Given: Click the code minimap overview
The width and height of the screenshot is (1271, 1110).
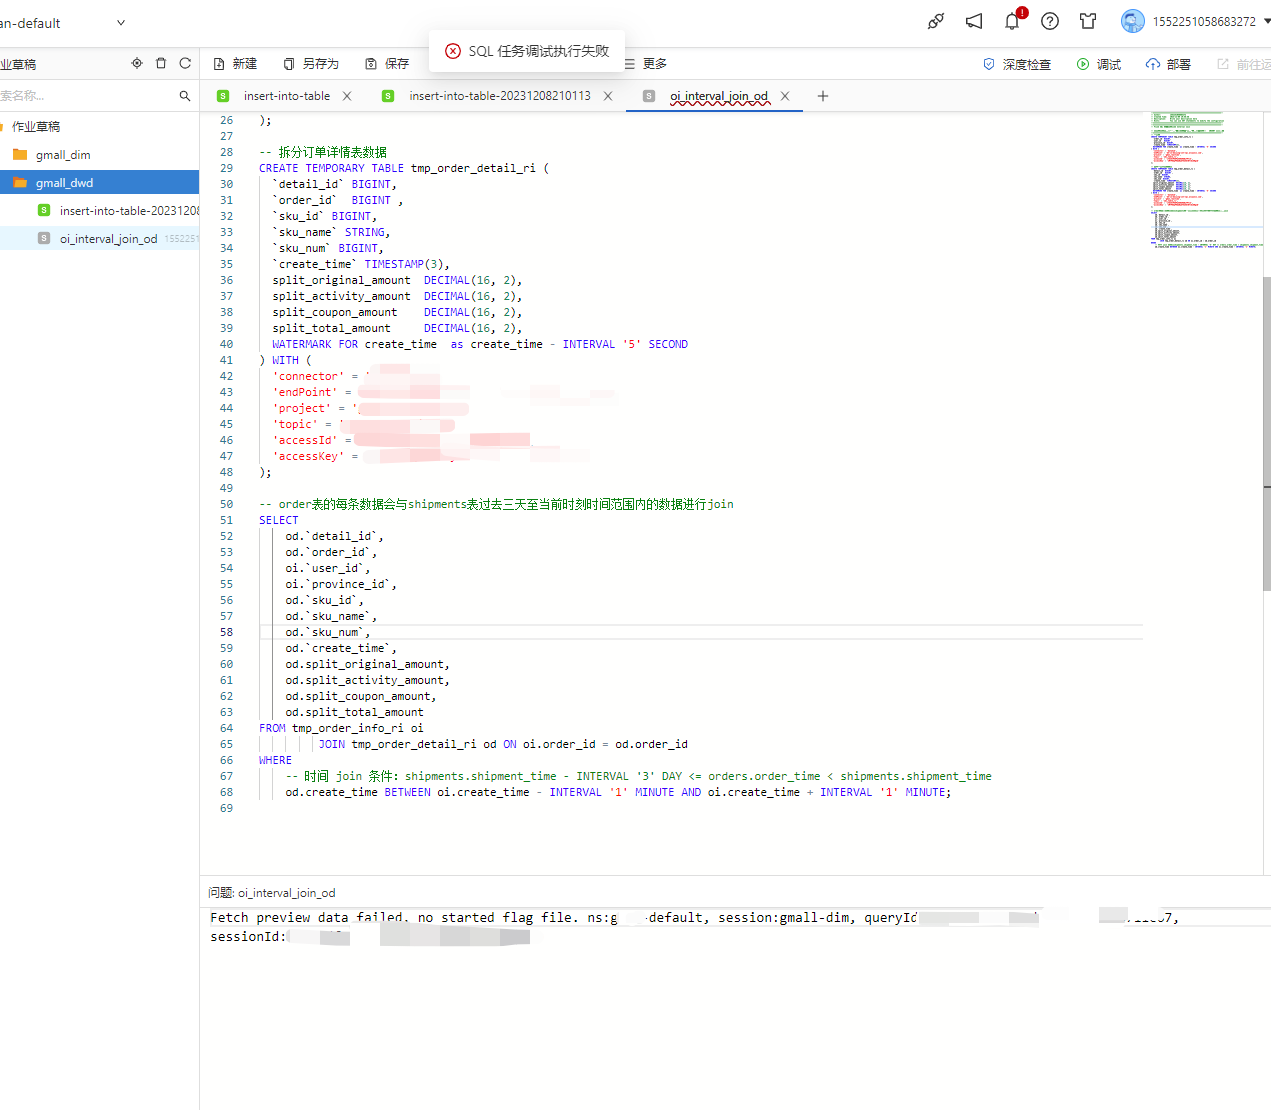Looking at the screenshot, I should 1205,180.
